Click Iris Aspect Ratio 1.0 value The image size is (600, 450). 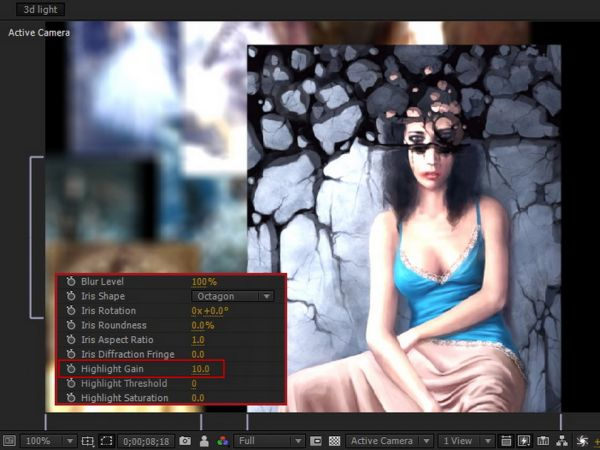[198, 340]
